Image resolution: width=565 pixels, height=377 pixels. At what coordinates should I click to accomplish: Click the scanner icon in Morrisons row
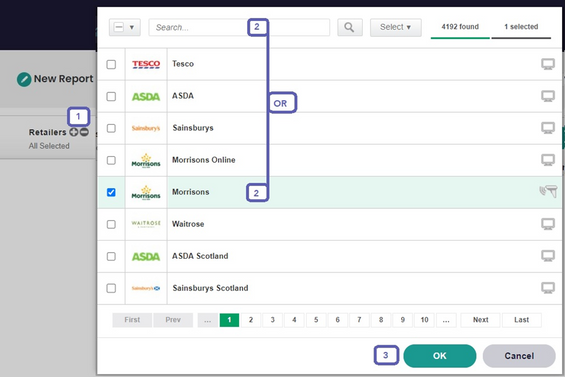click(548, 191)
